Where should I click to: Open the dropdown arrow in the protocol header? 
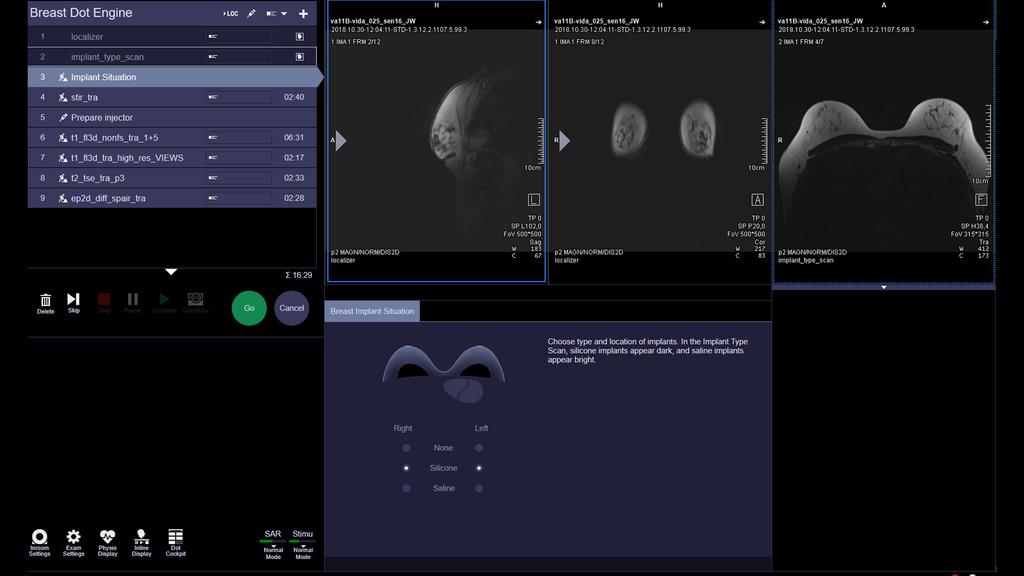pos(283,13)
